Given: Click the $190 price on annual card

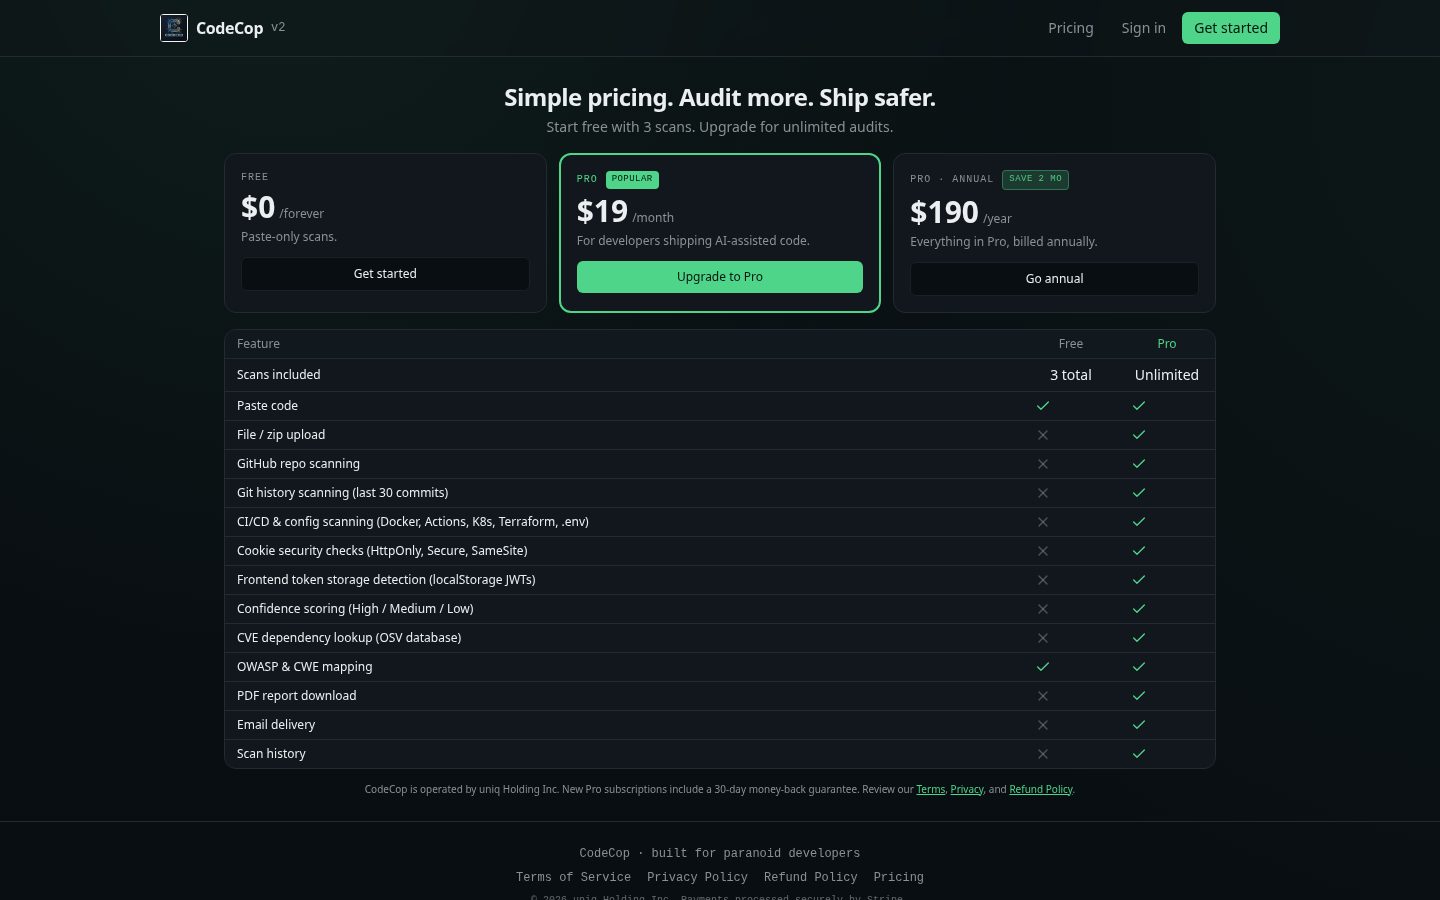Looking at the screenshot, I should click(x=944, y=213).
